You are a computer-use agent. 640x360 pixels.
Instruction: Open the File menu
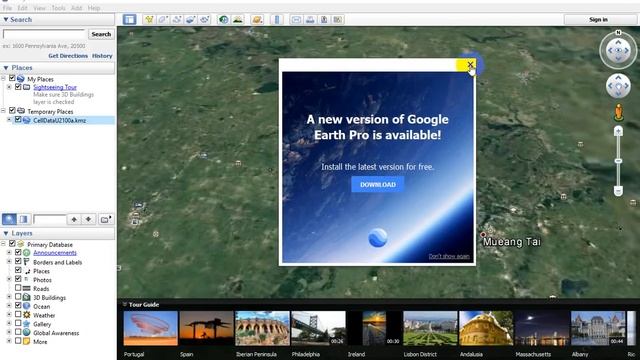(x=7, y=8)
